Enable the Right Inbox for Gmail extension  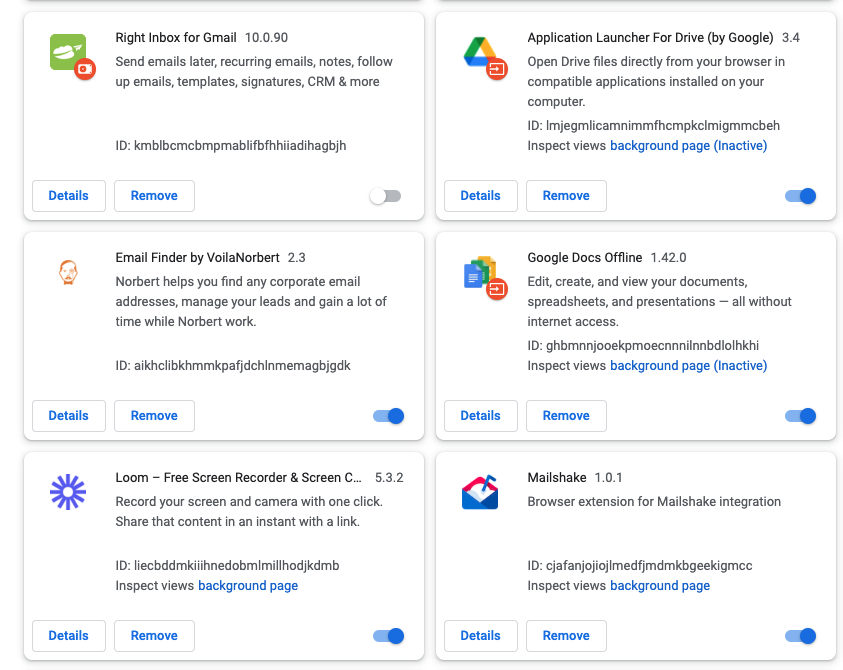[385, 196]
